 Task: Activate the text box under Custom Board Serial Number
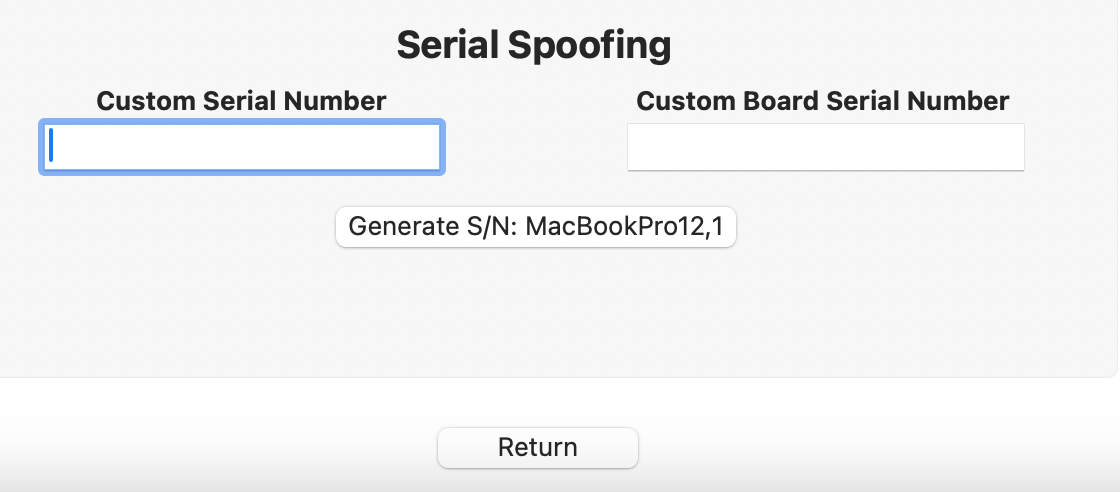coord(825,147)
